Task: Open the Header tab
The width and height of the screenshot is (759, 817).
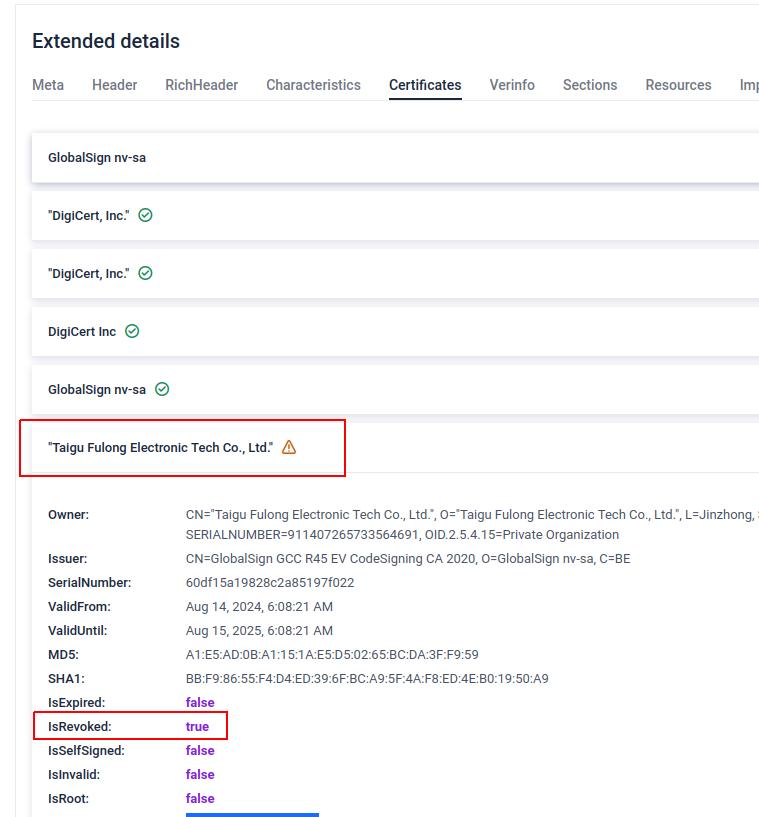Action: click(115, 85)
